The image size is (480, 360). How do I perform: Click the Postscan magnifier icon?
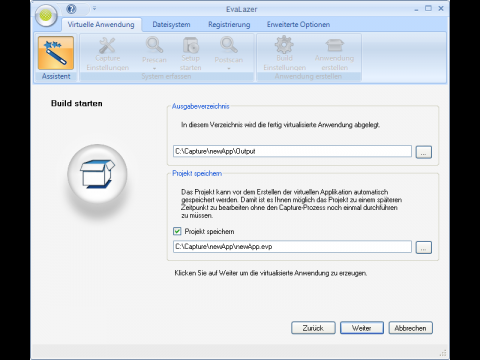(229, 46)
